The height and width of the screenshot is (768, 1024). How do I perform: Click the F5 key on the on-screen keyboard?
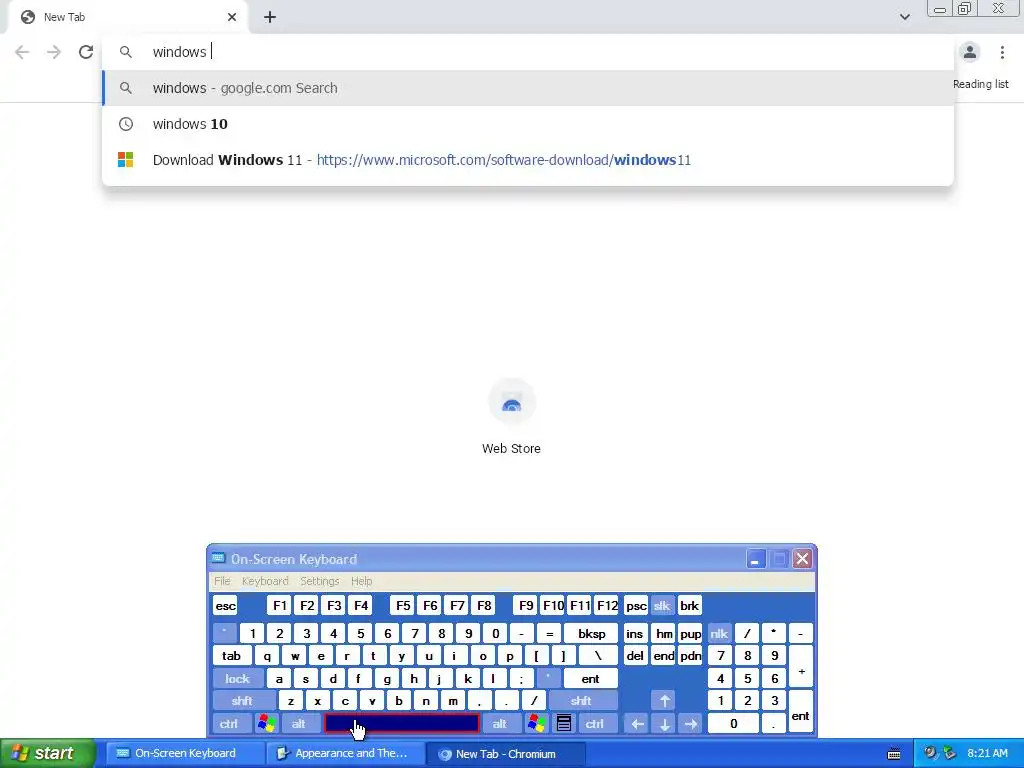pyautogui.click(x=403, y=606)
